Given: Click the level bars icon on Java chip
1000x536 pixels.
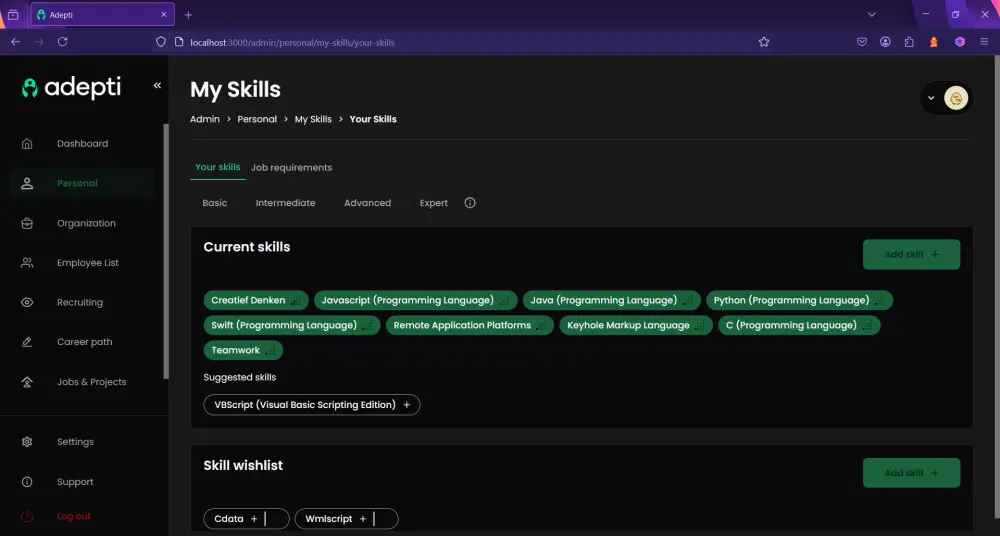Looking at the screenshot, I should 688,301.
